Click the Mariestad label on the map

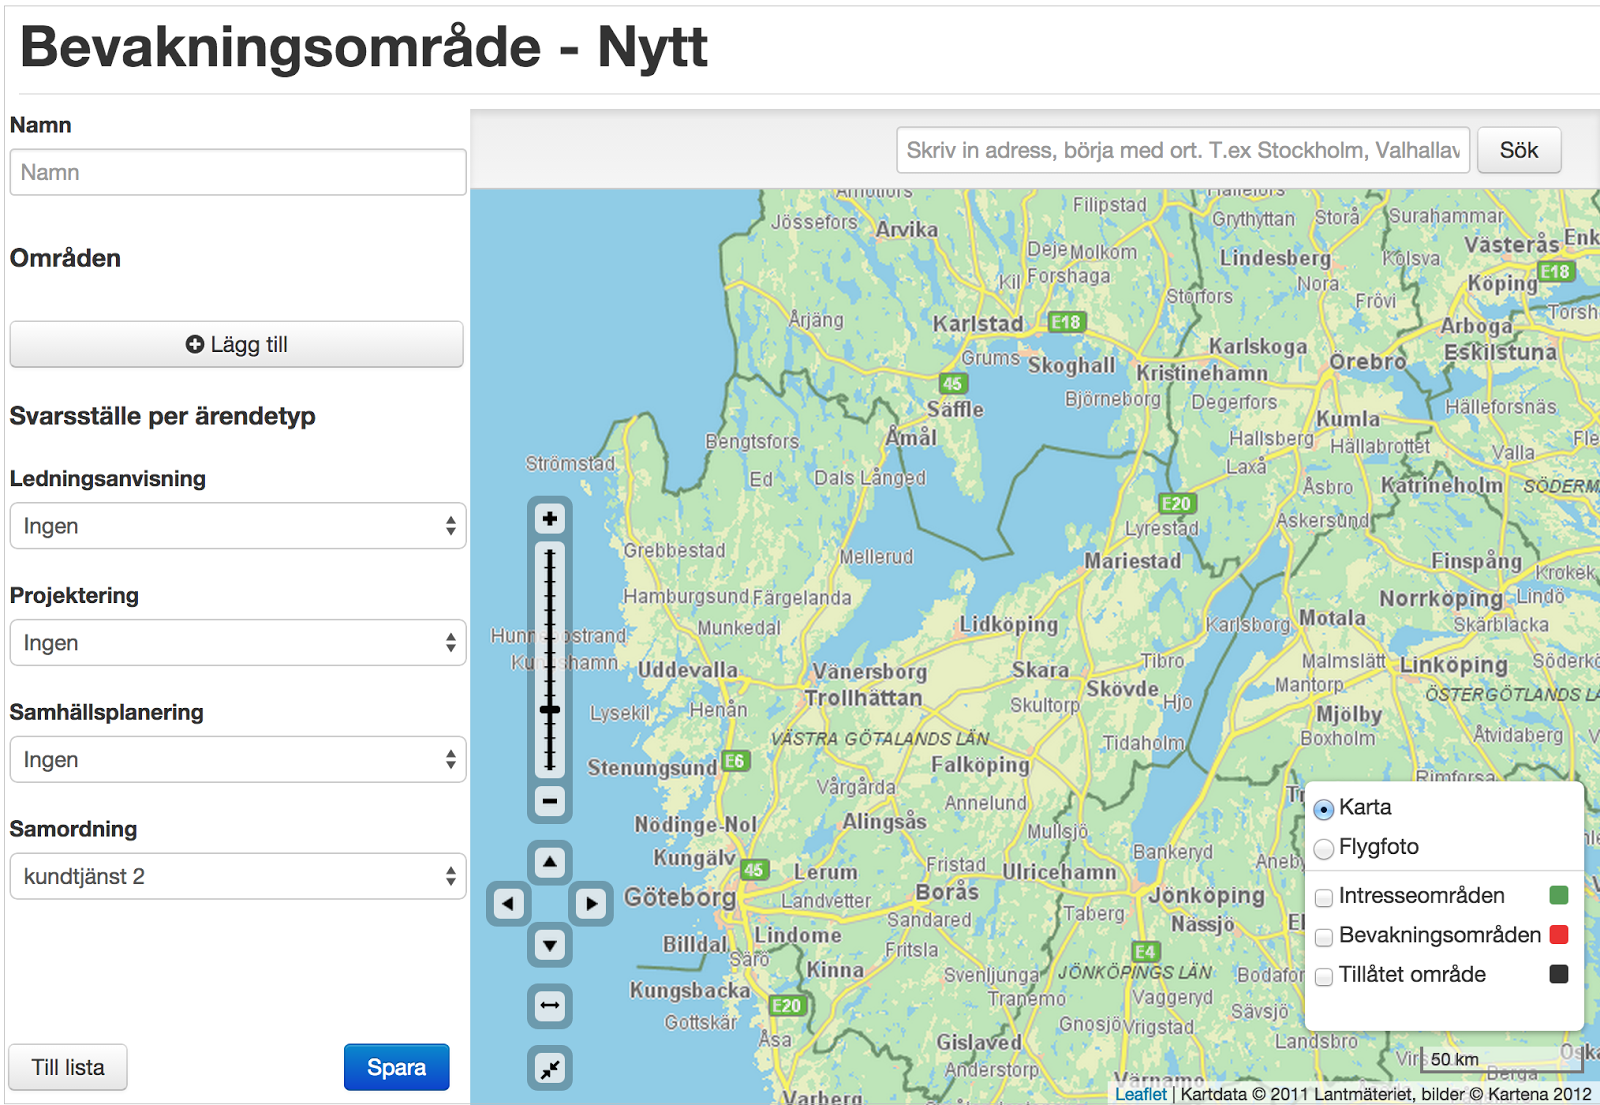(x=1133, y=561)
